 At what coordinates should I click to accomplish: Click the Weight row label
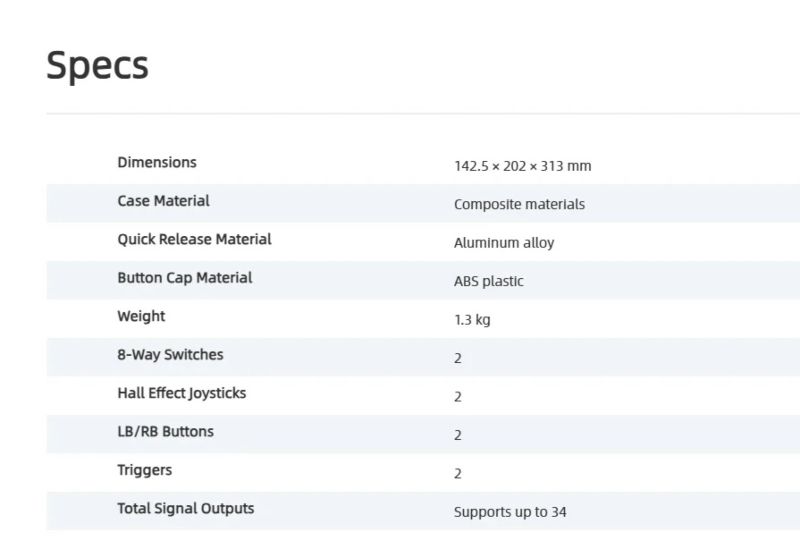141,316
